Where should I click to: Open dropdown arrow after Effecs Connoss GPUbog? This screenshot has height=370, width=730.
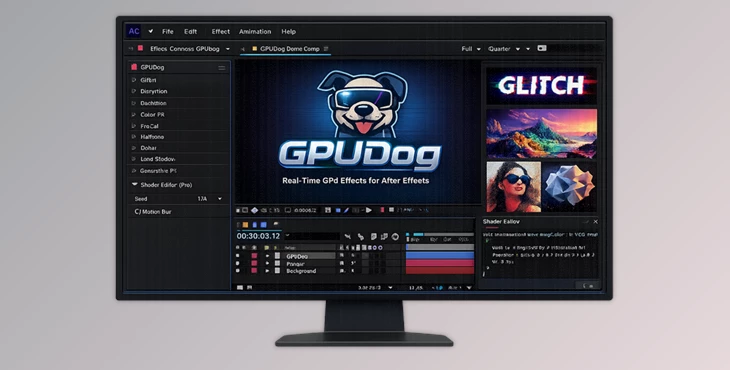(x=228, y=49)
